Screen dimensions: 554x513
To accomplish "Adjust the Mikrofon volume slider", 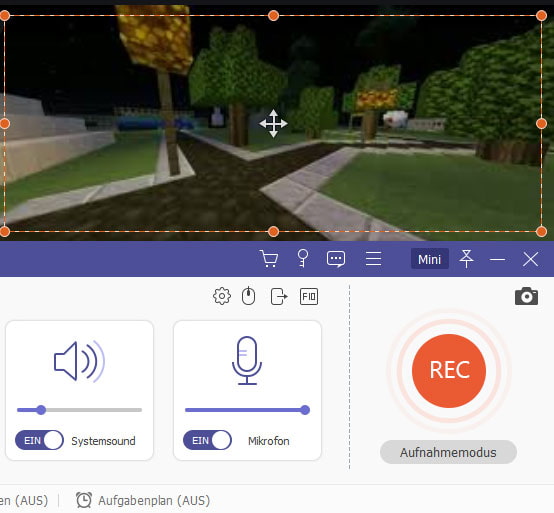I will [247, 410].
